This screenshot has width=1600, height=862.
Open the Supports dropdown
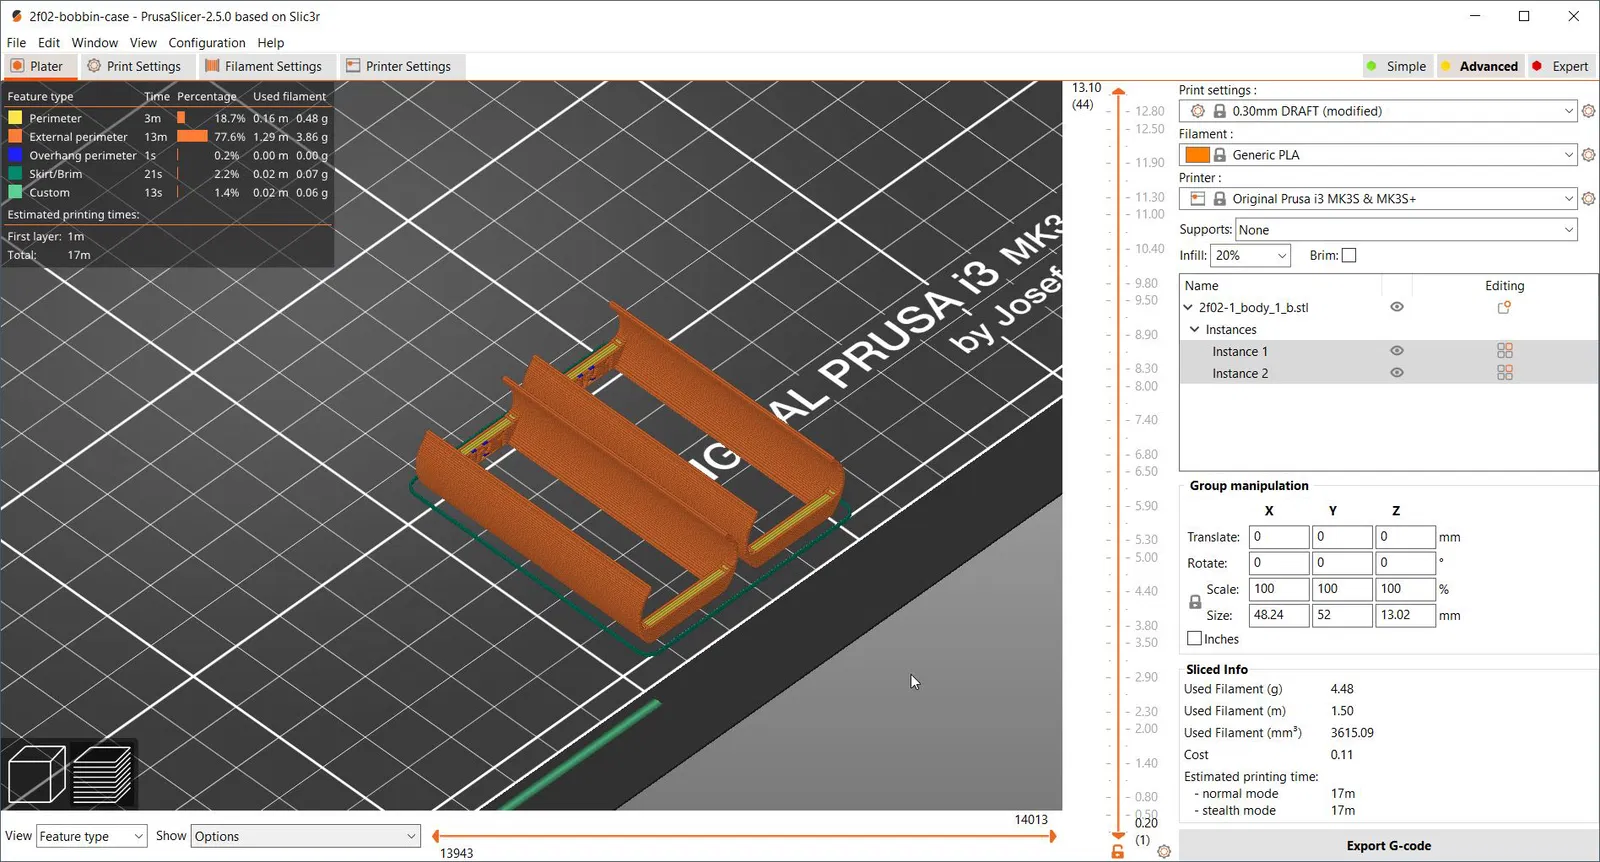click(x=1407, y=230)
